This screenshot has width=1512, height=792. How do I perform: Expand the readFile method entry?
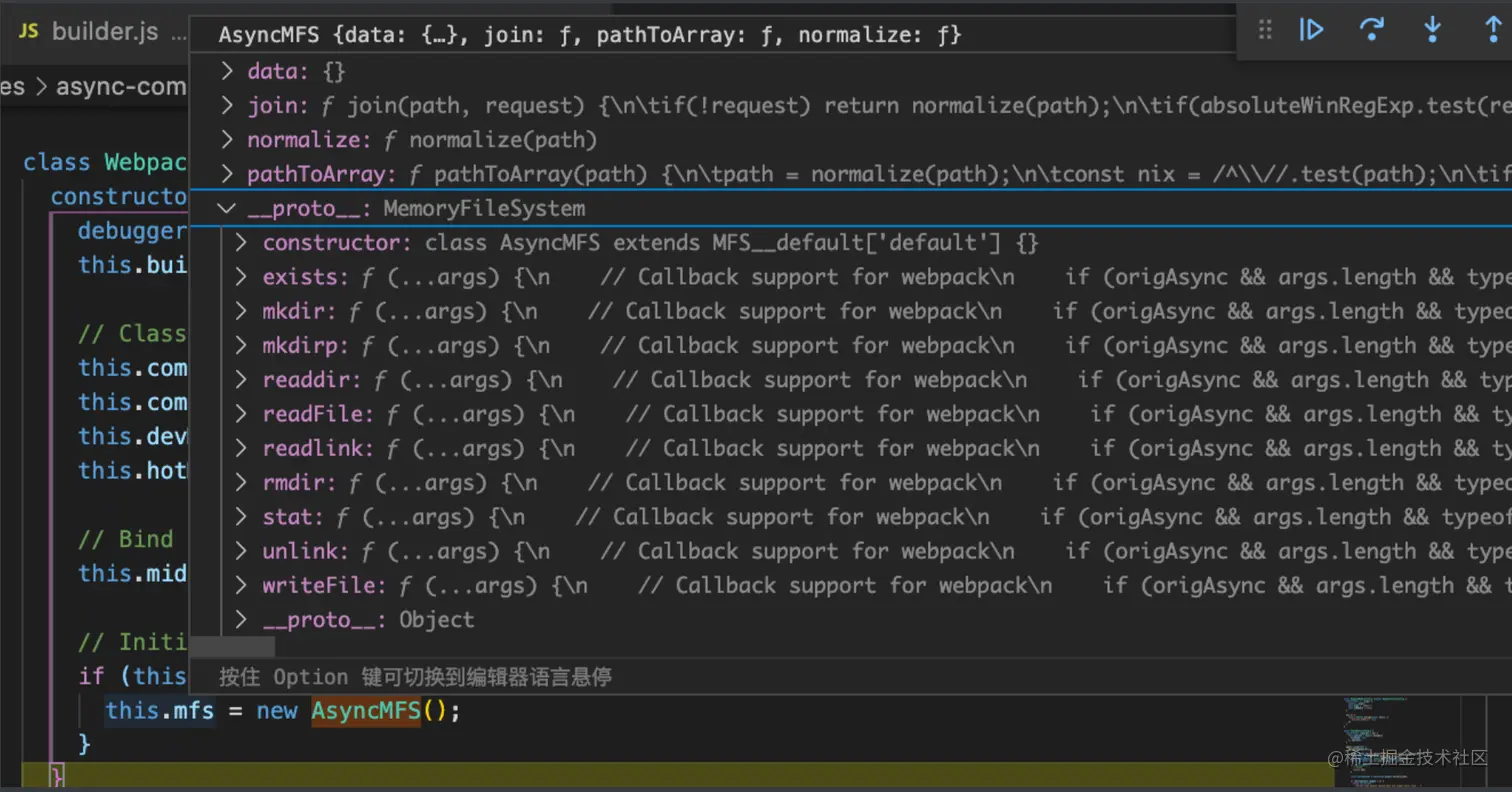241,414
